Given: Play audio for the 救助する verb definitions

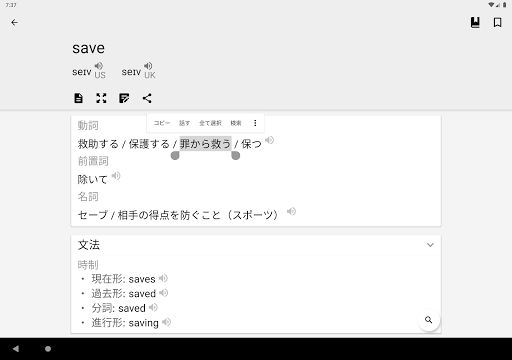Looking at the screenshot, I should [269, 140].
